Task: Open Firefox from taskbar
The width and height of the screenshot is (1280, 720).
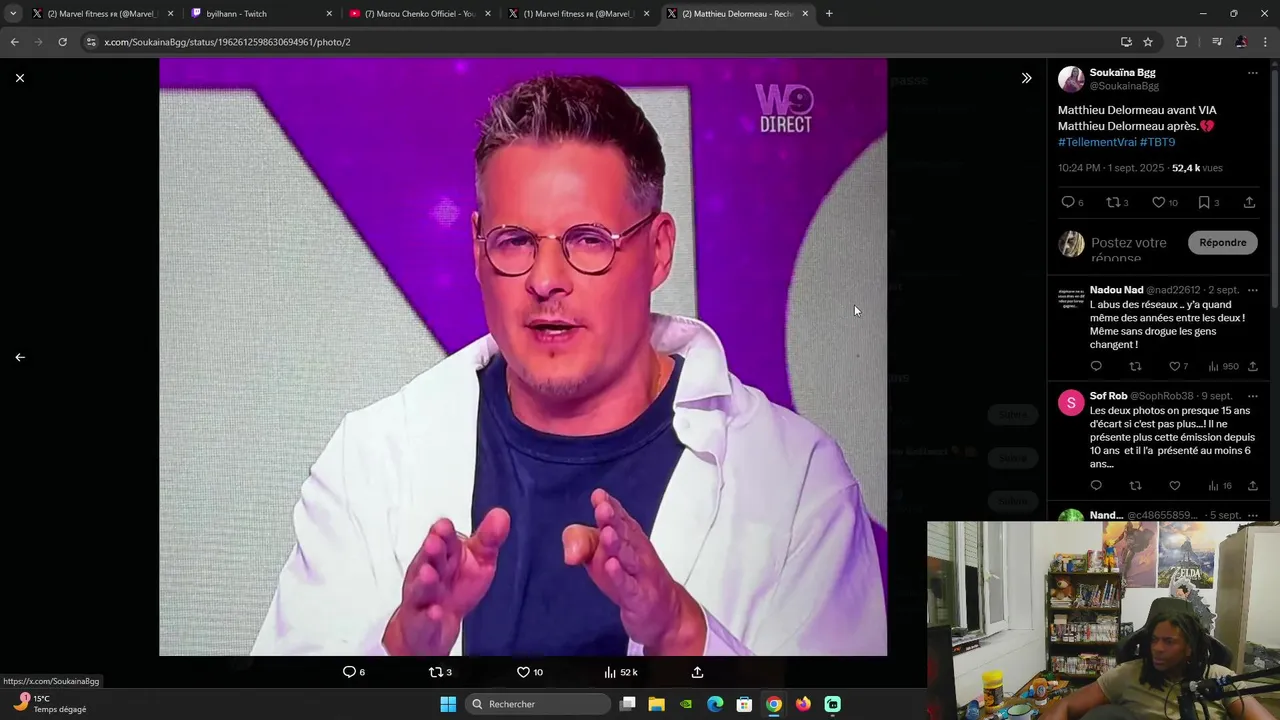Action: click(x=803, y=704)
